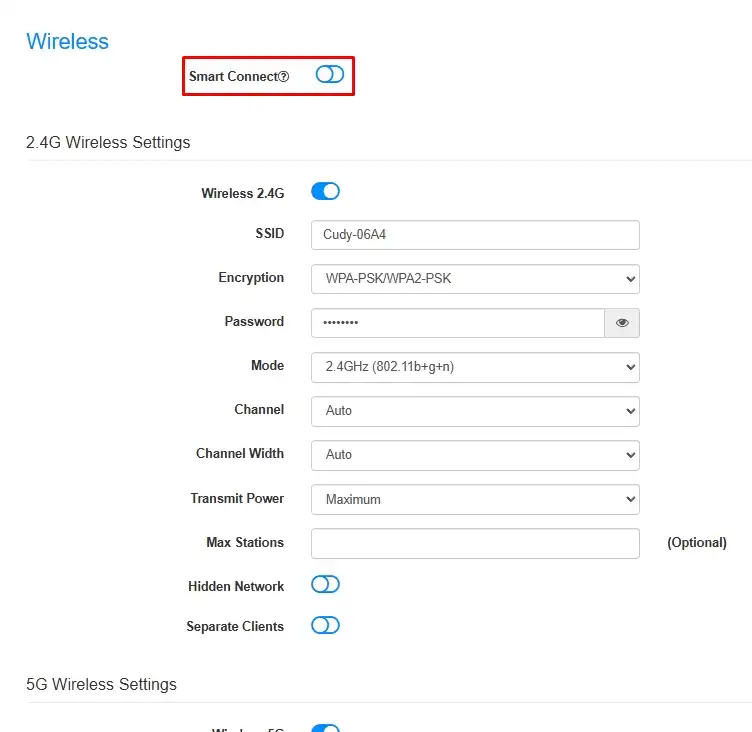The image size is (752, 732).
Task: Disable the Wireless 2.4G switch
Action: coord(325,191)
